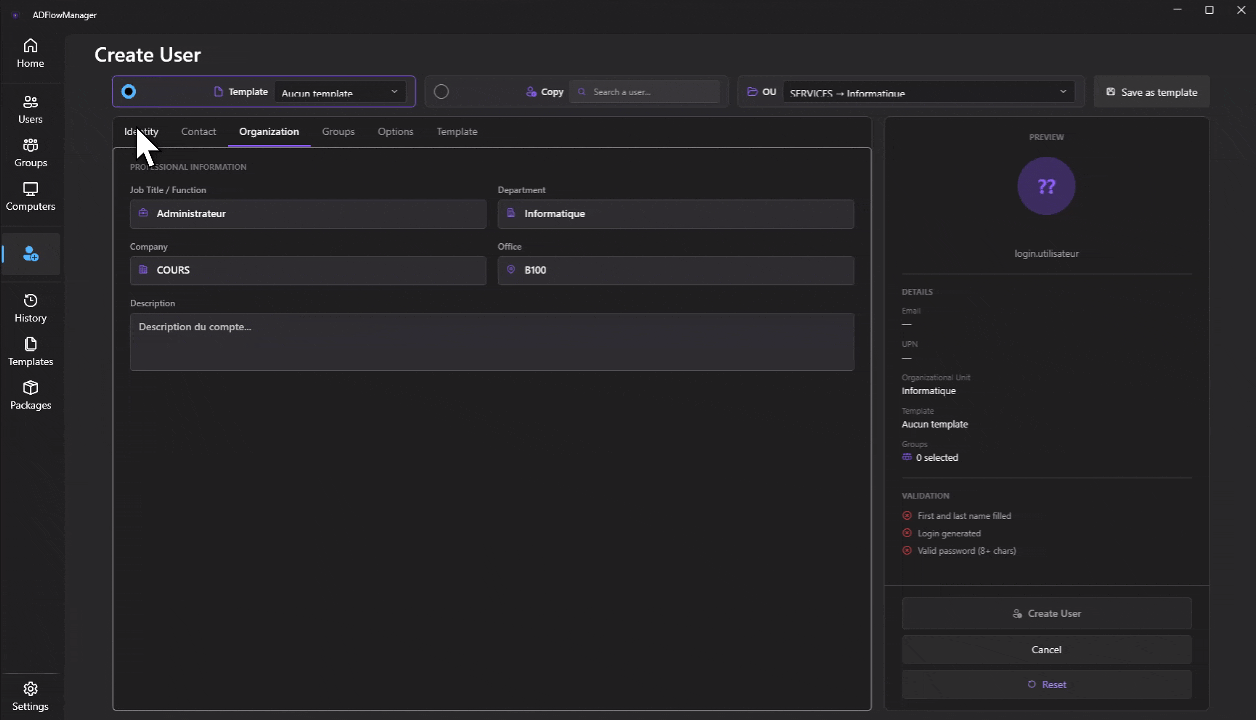
Task: Open the Groups section icon
Action: pyautogui.click(x=30, y=146)
